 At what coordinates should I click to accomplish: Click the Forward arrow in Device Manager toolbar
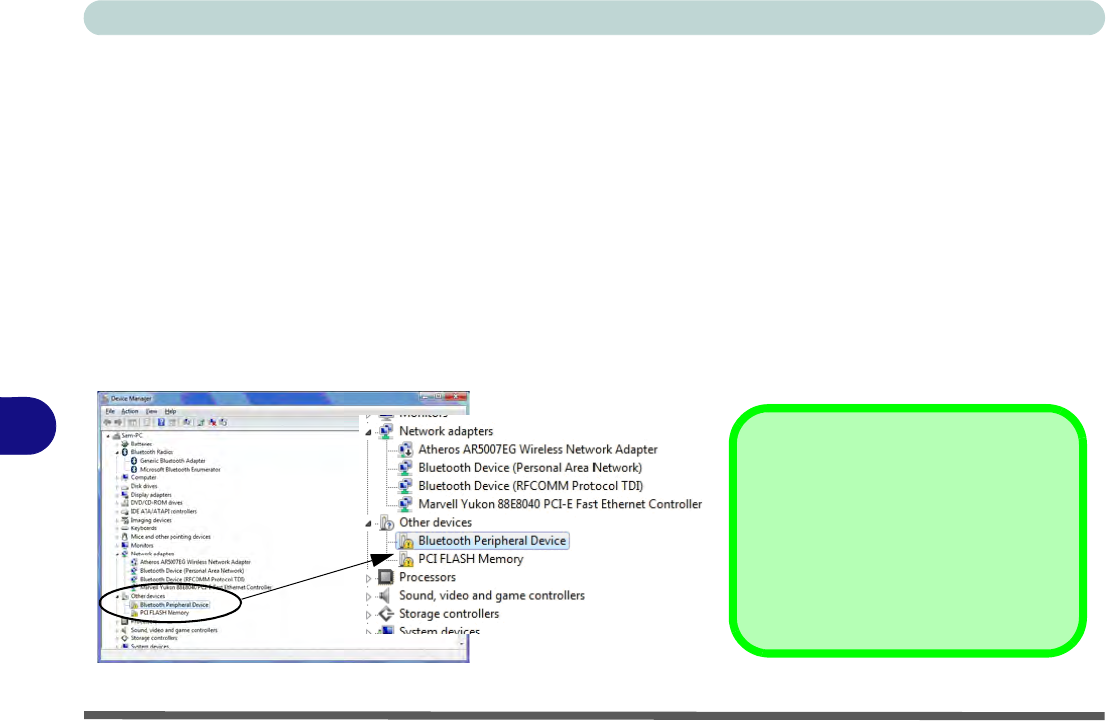(x=118, y=423)
